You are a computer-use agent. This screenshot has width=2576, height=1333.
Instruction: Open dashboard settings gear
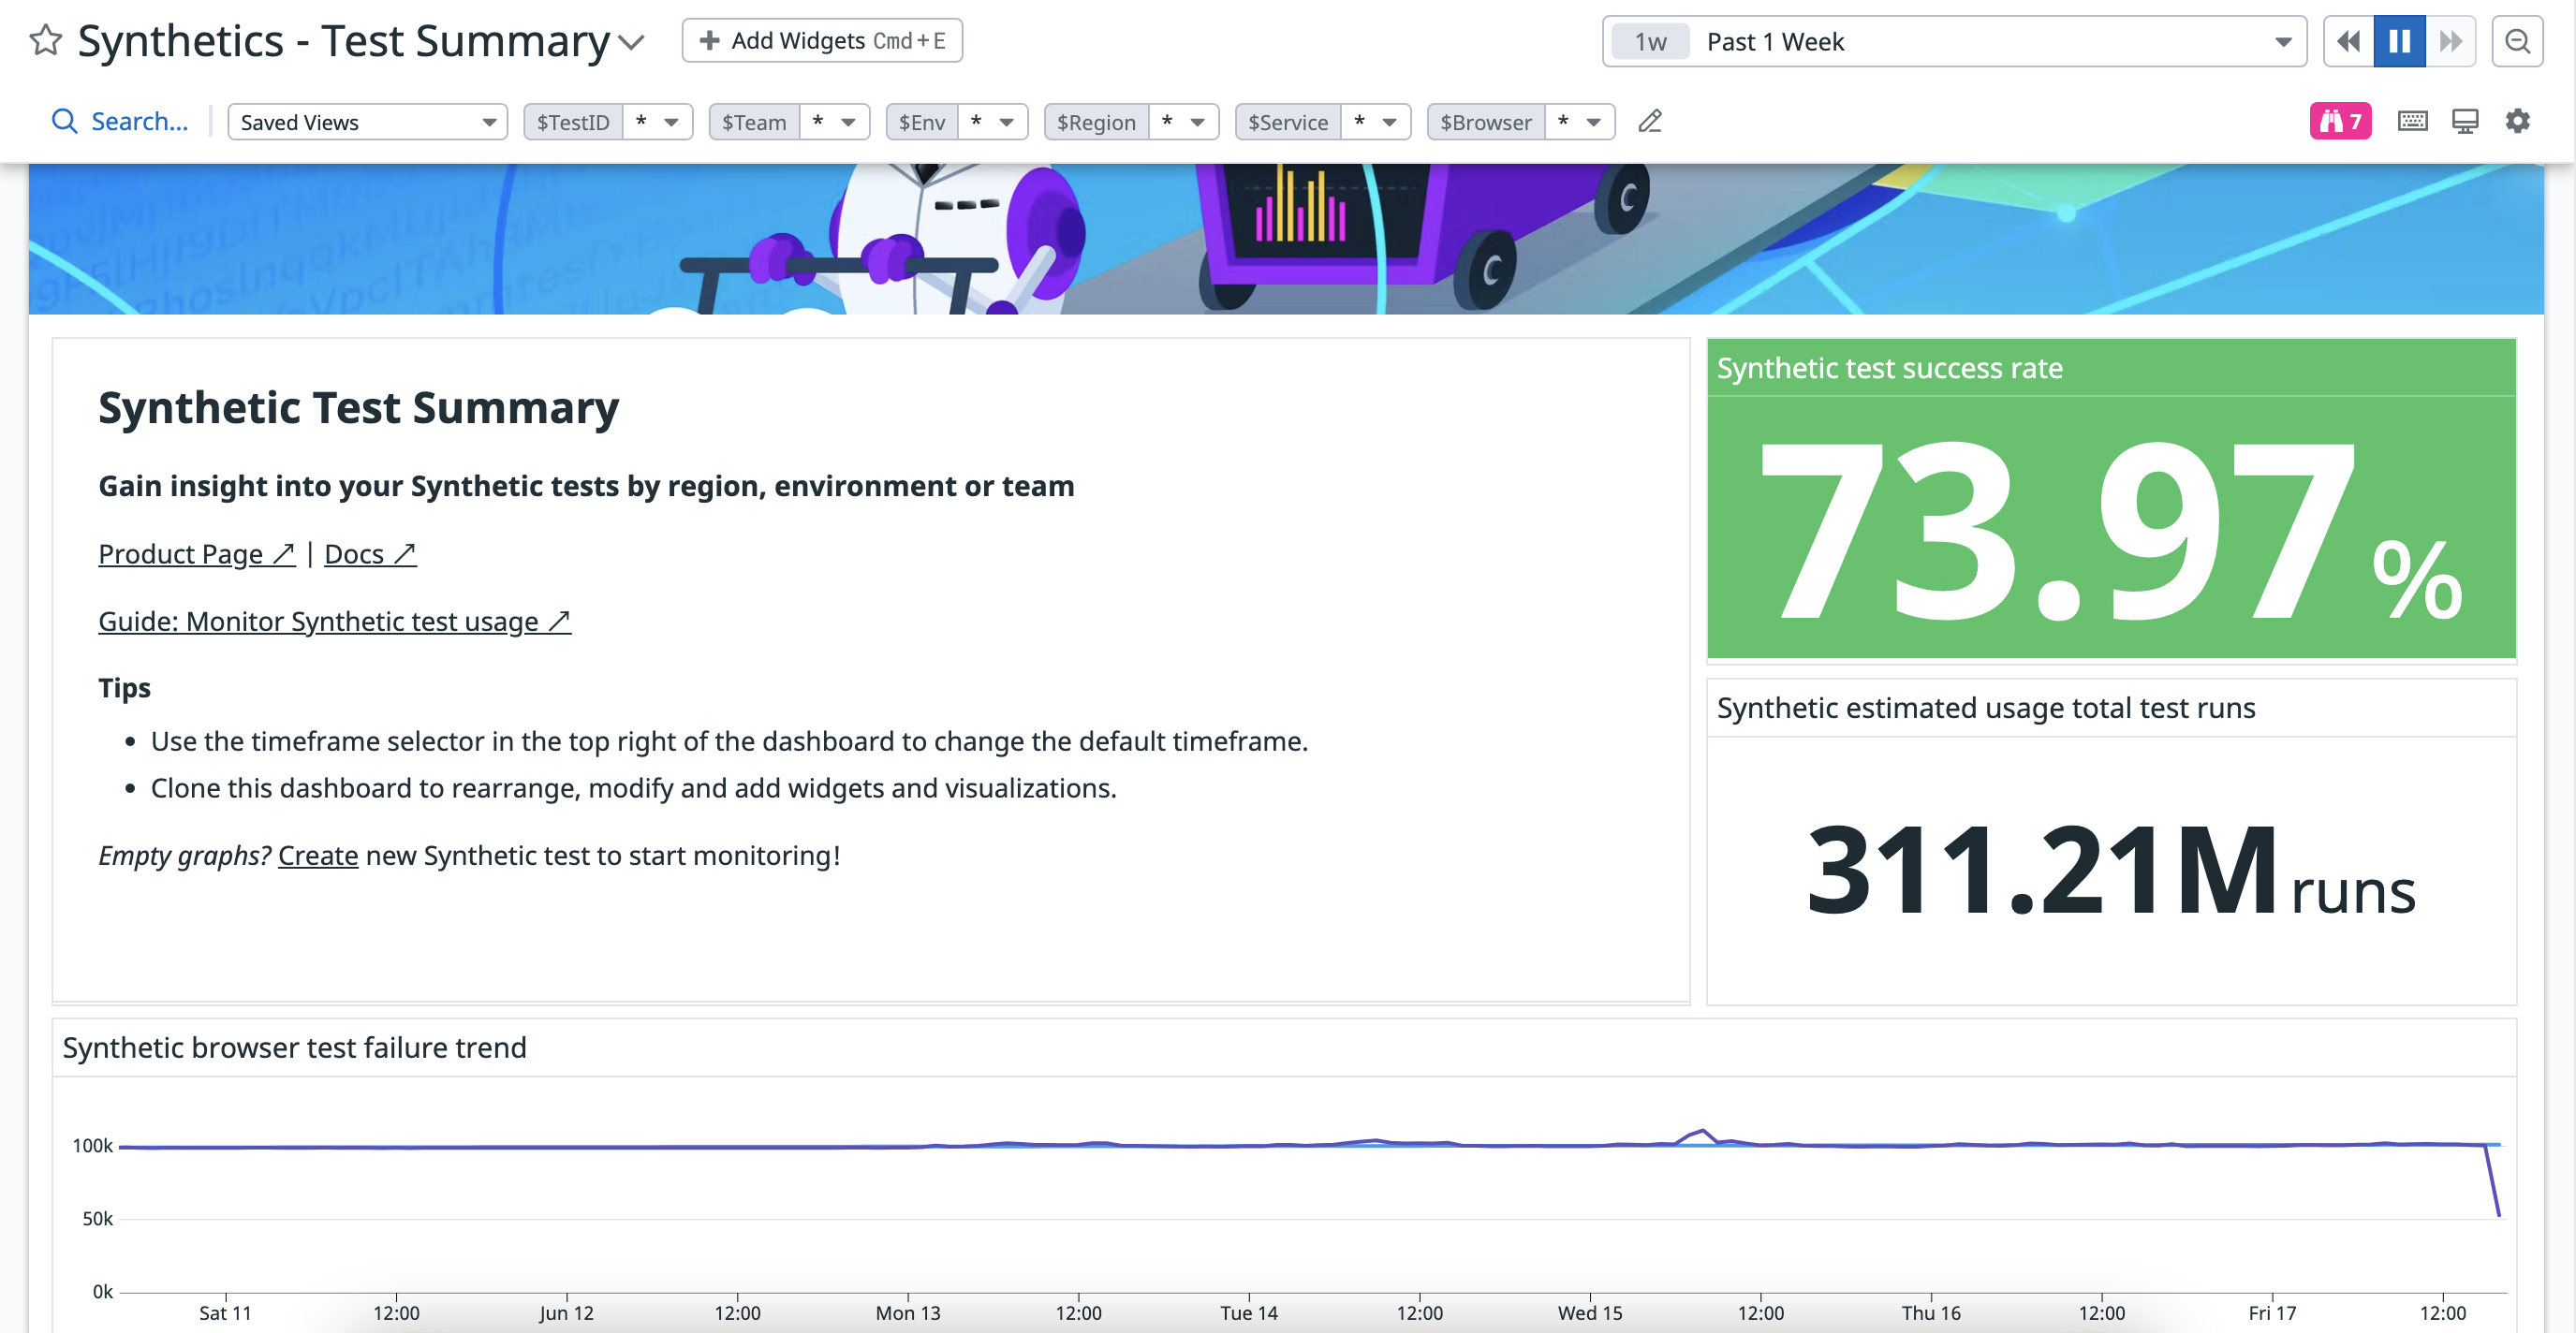coord(2517,121)
